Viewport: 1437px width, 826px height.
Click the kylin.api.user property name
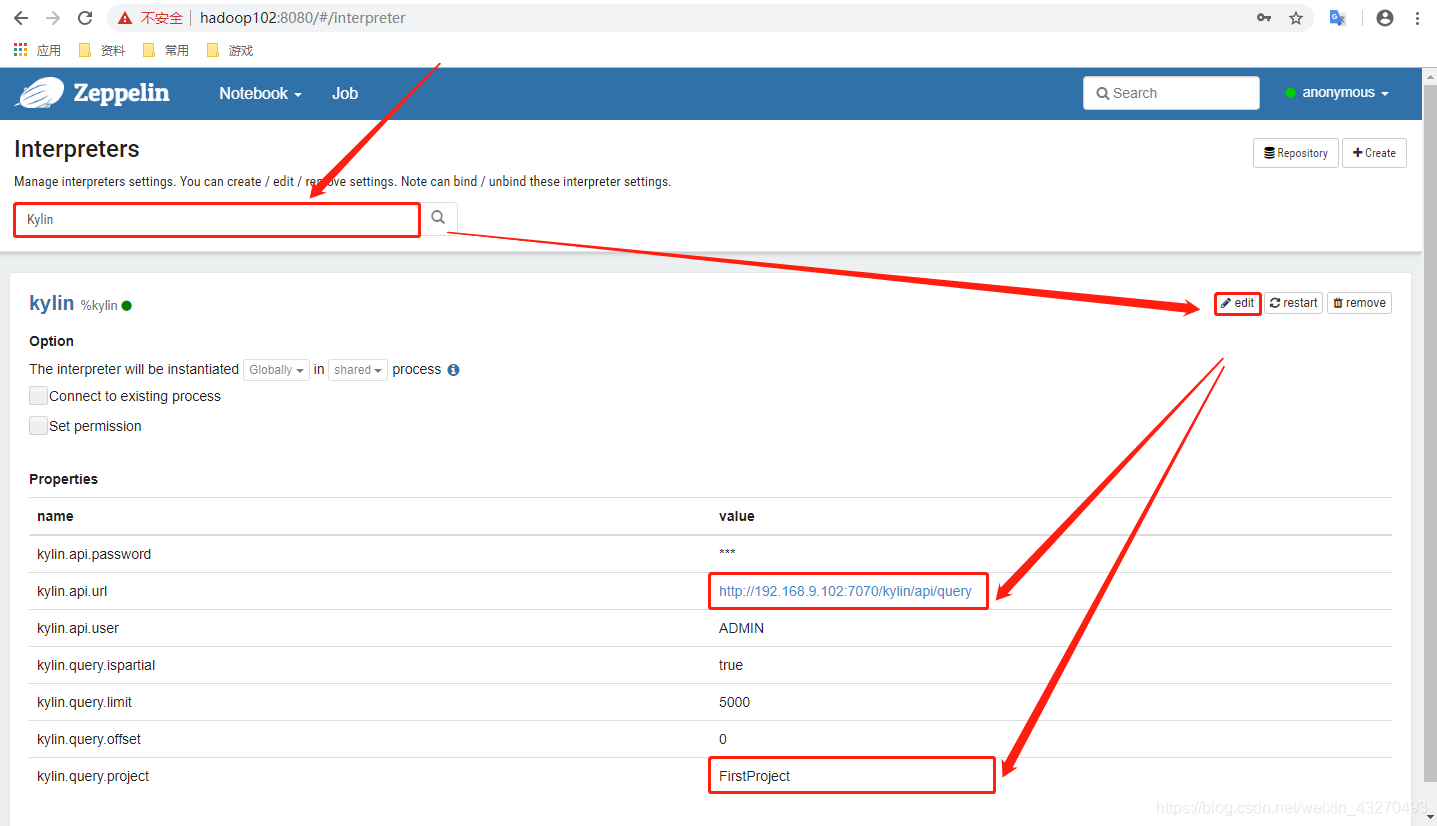click(x=78, y=628)
